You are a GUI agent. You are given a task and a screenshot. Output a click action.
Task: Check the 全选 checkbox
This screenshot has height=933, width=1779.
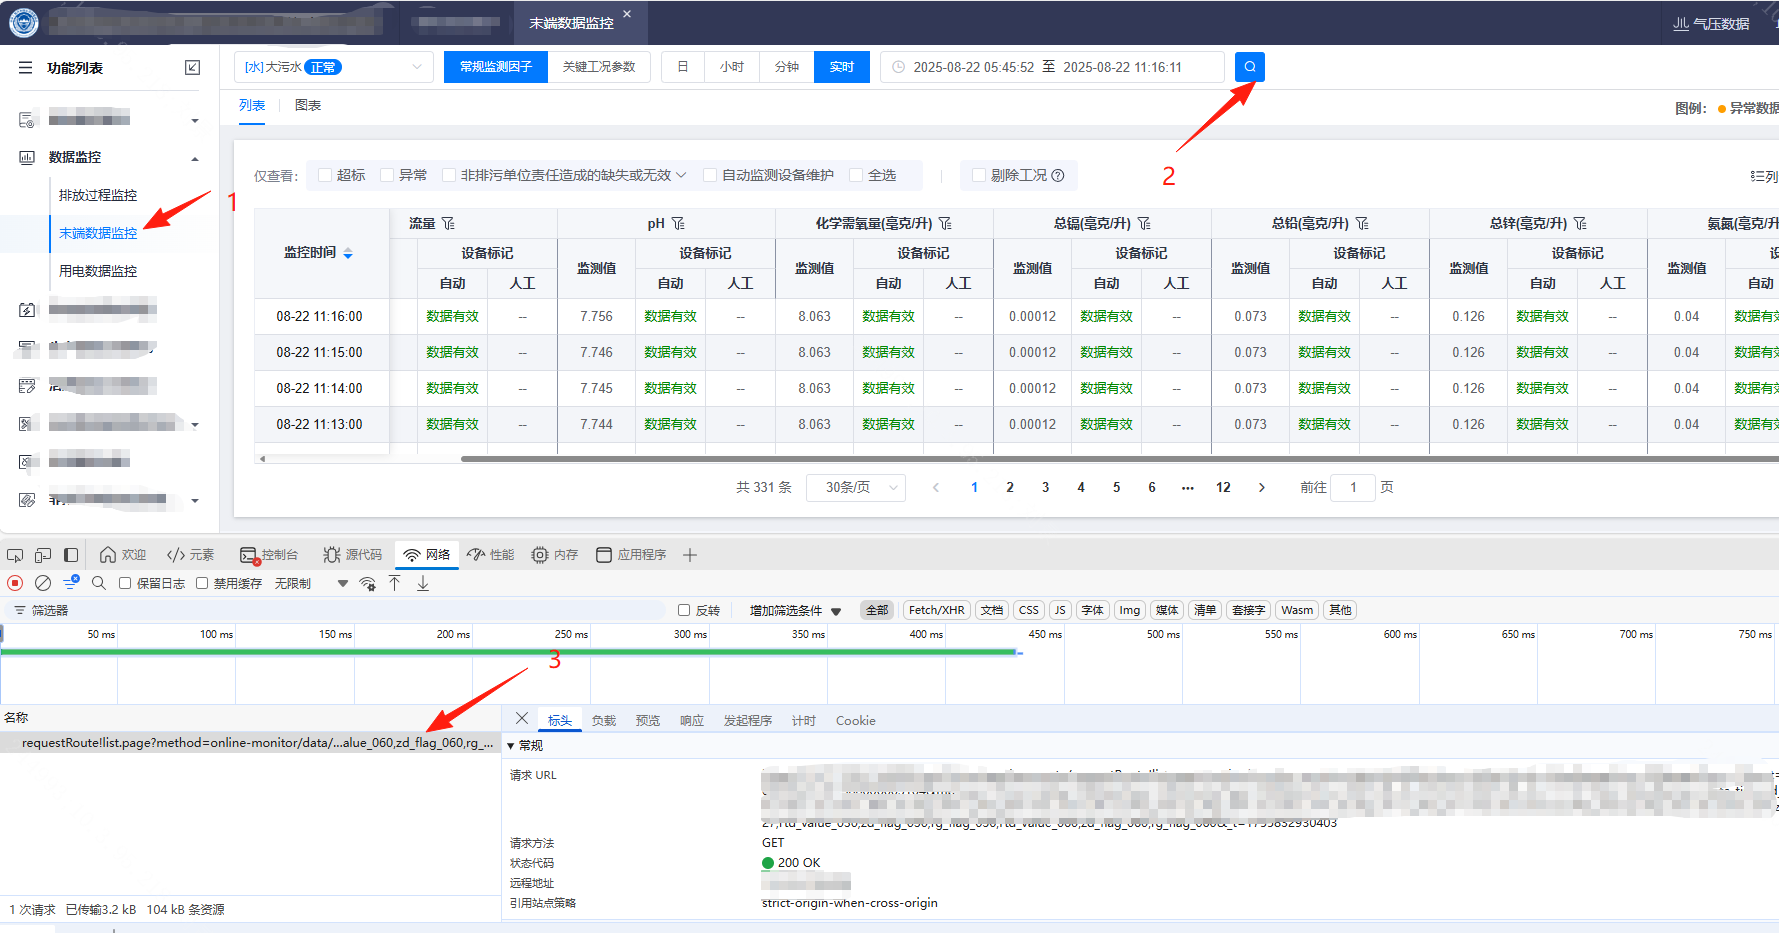click(856, 175)
